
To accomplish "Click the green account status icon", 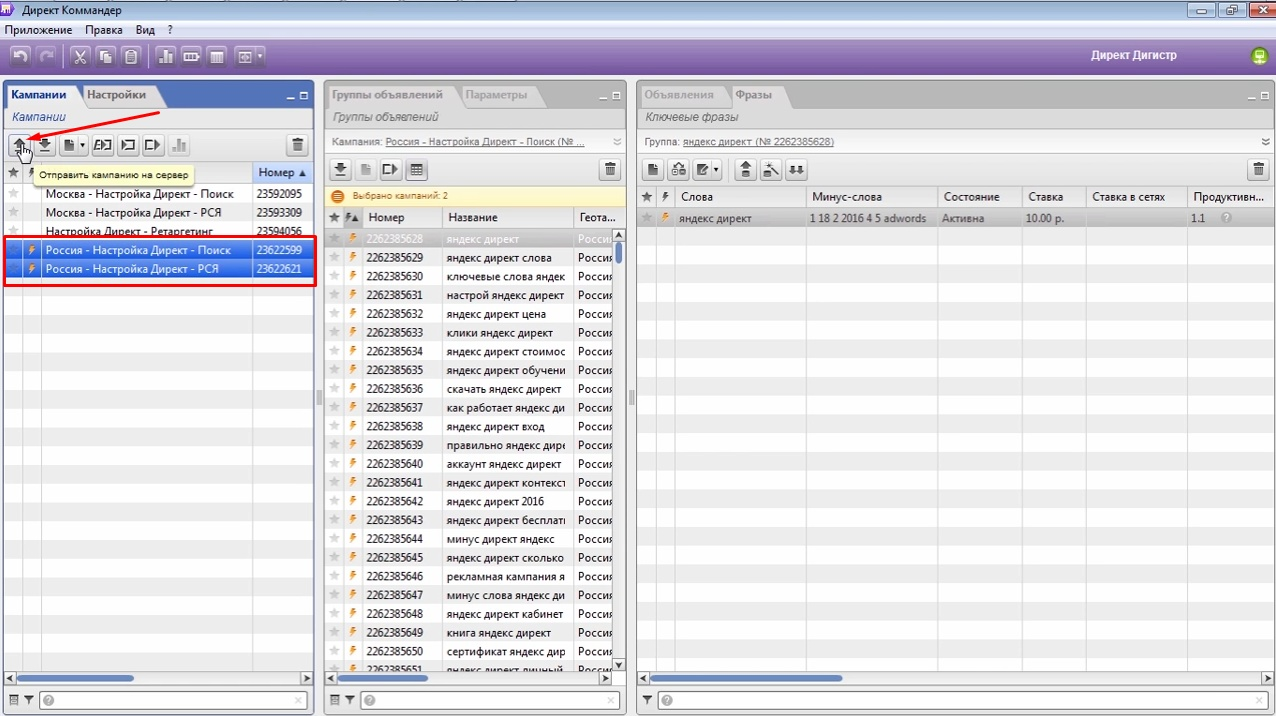I will click(1259, 56).
